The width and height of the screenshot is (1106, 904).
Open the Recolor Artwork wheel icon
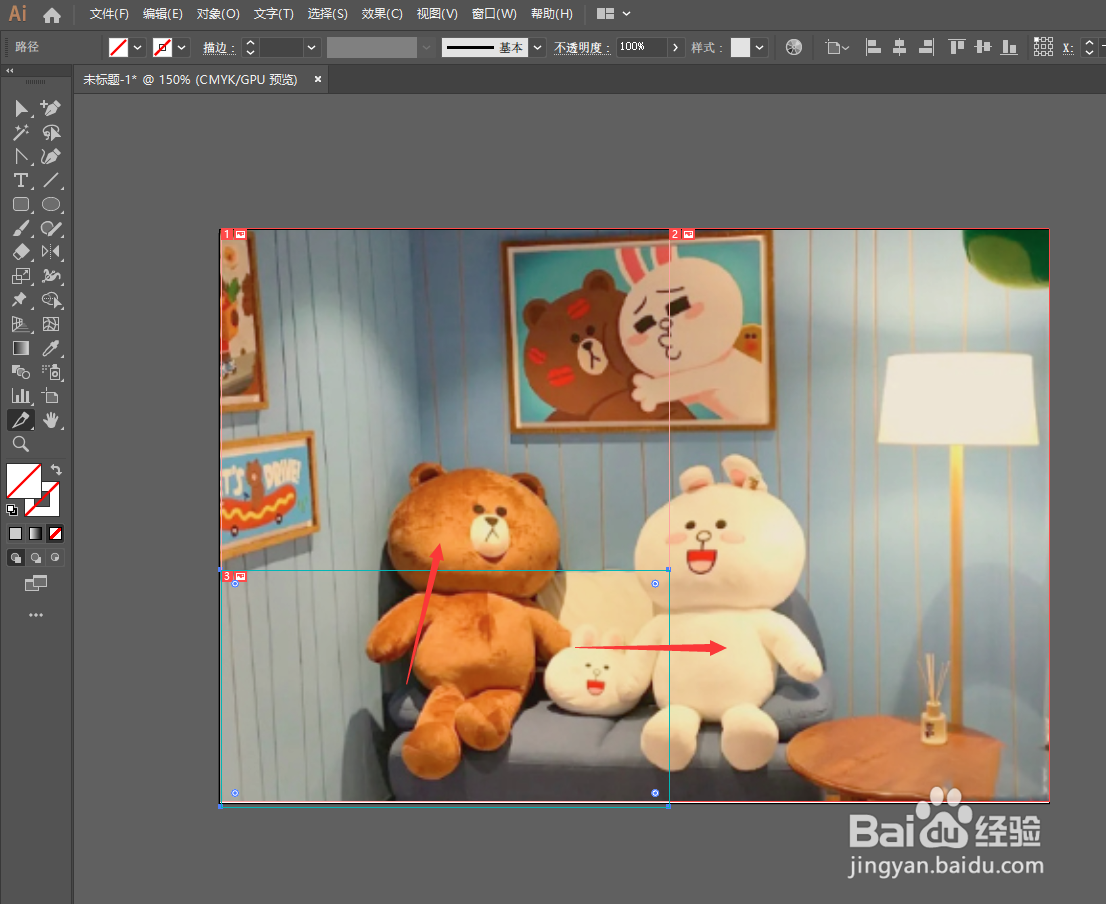click(794, 47)
